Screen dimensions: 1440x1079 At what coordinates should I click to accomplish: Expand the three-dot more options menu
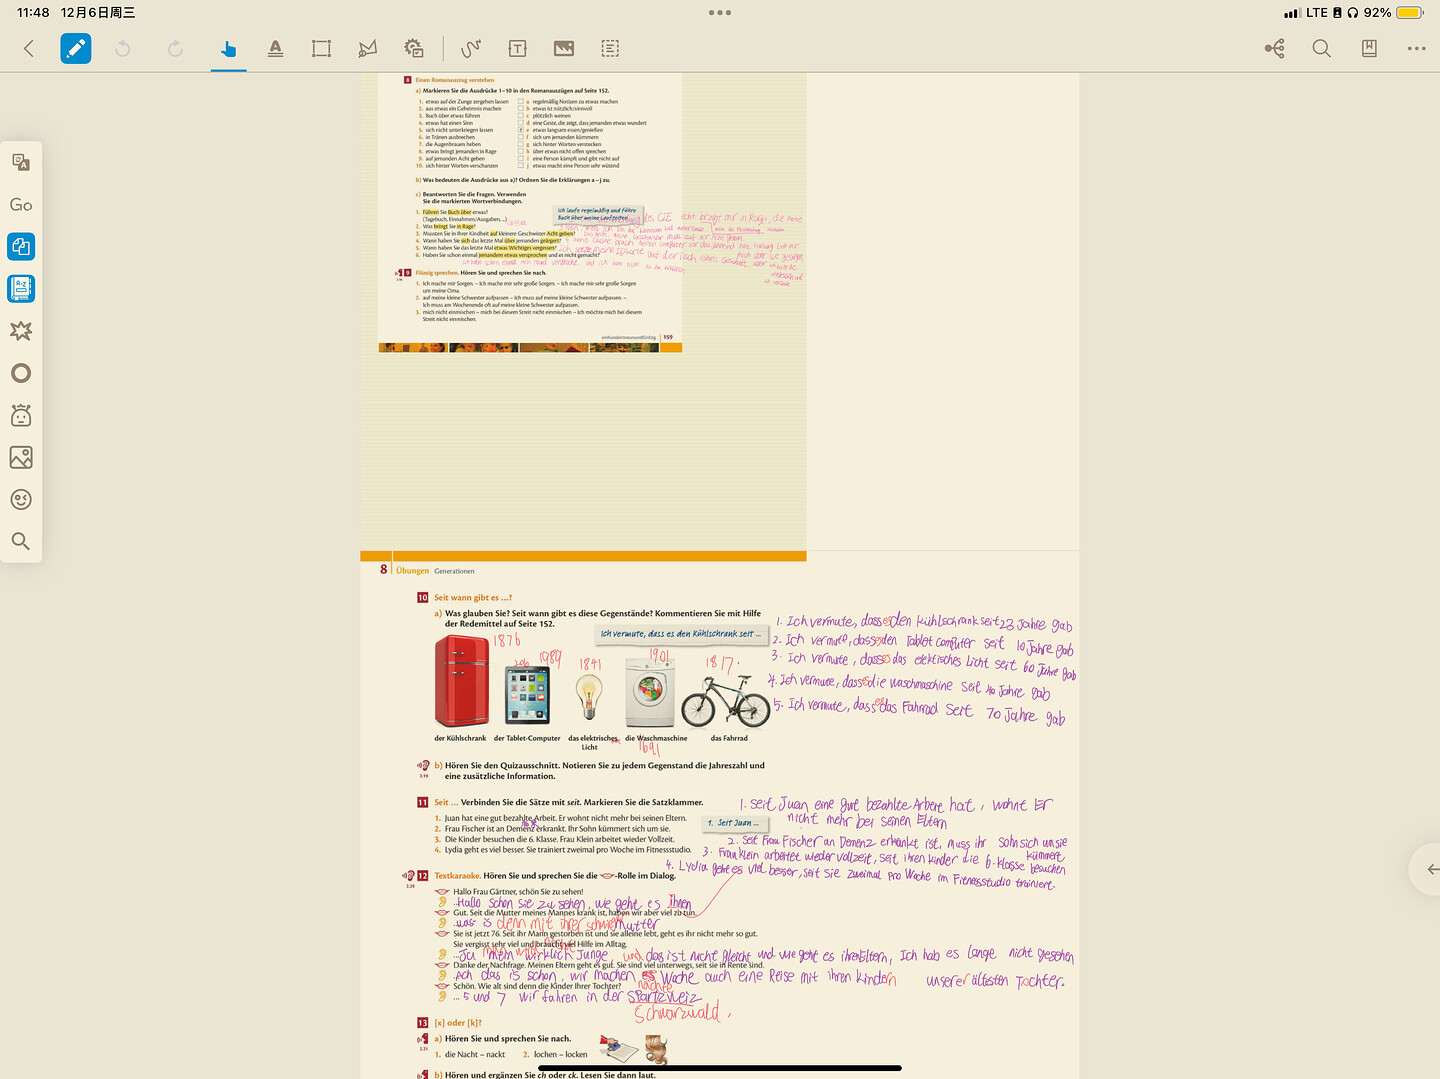(x=1416, y=48)
